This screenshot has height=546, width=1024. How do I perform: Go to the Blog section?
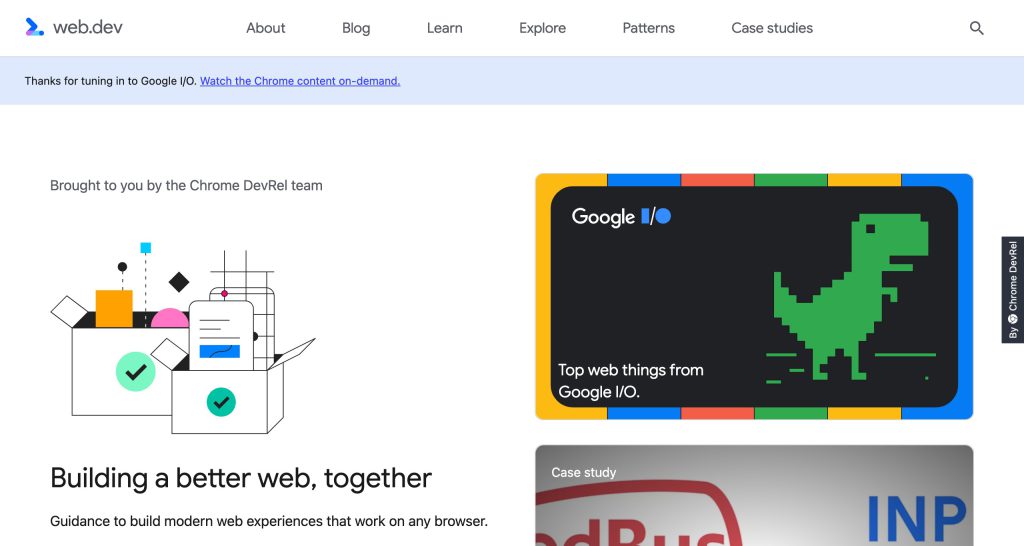tap(356, 28)
